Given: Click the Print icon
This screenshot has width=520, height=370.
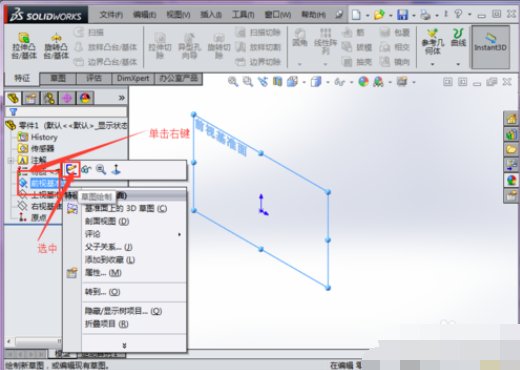Looking at the screenshot, I should (425, 15).
